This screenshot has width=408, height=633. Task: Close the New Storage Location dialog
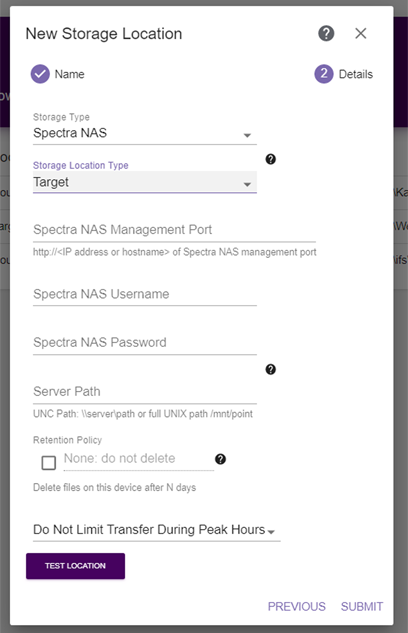click(361, 33)
